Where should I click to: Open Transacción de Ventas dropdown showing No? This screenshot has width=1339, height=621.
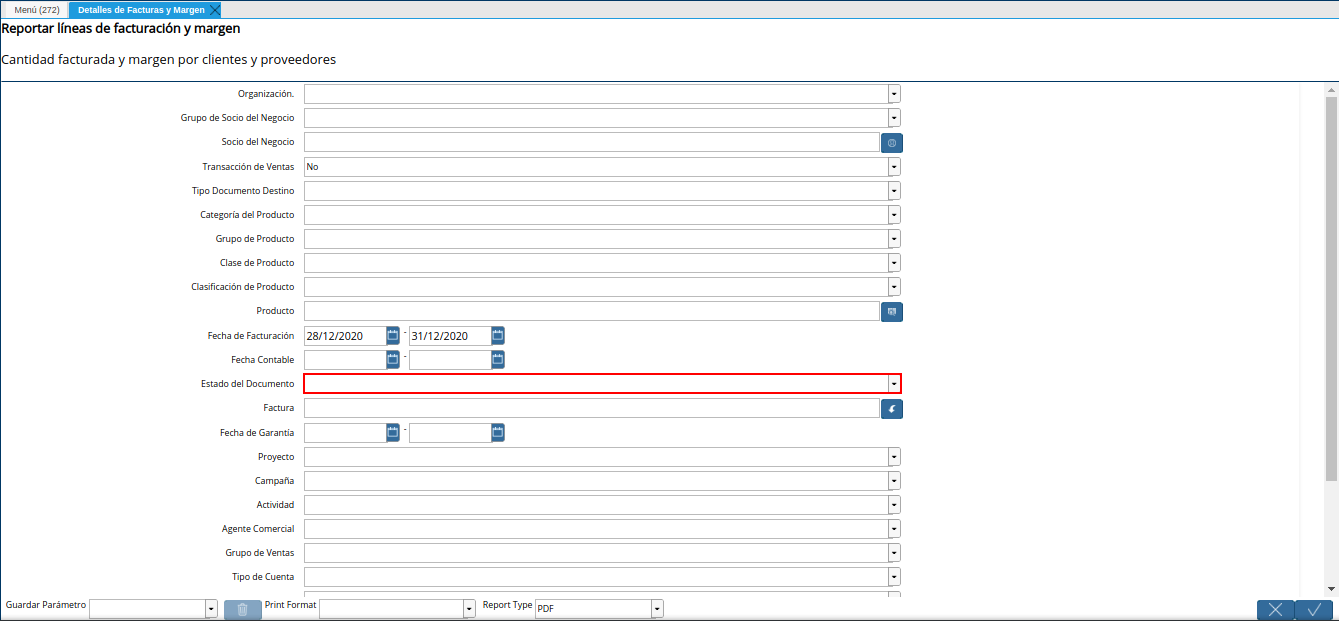pyautogui.click(x=894, y=167)
